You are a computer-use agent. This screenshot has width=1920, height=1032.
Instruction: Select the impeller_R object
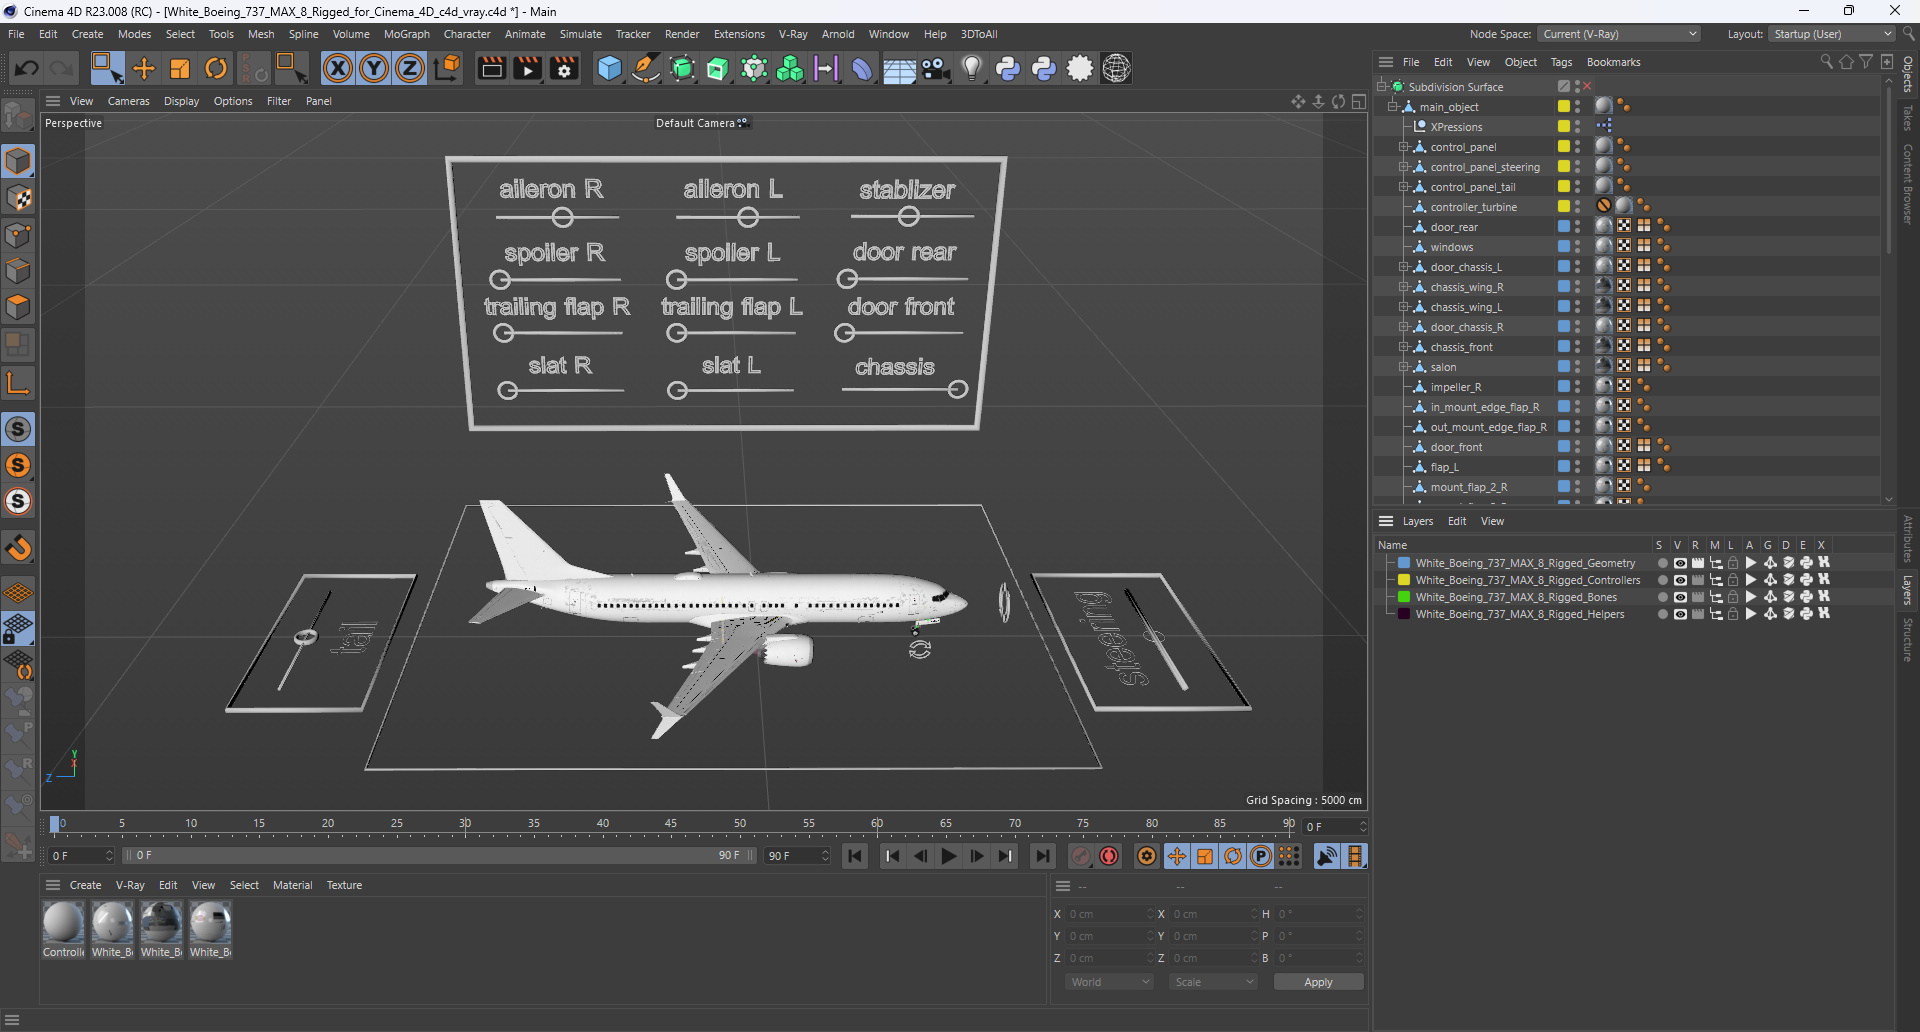[x=1455, y=387]
